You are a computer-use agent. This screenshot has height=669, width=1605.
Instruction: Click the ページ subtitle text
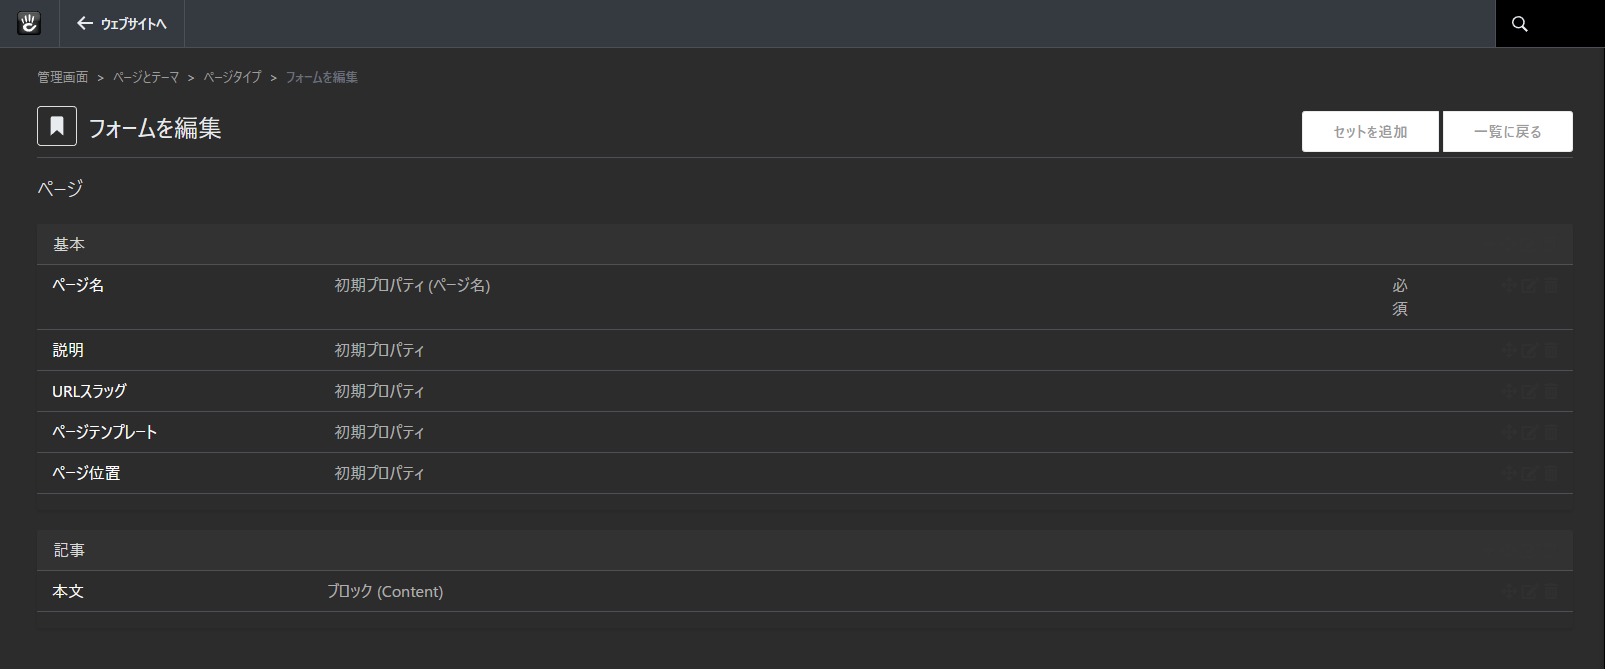60,188
